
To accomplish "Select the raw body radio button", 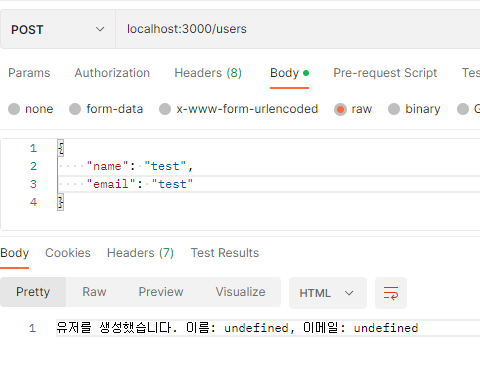I will tap(340, 109).
